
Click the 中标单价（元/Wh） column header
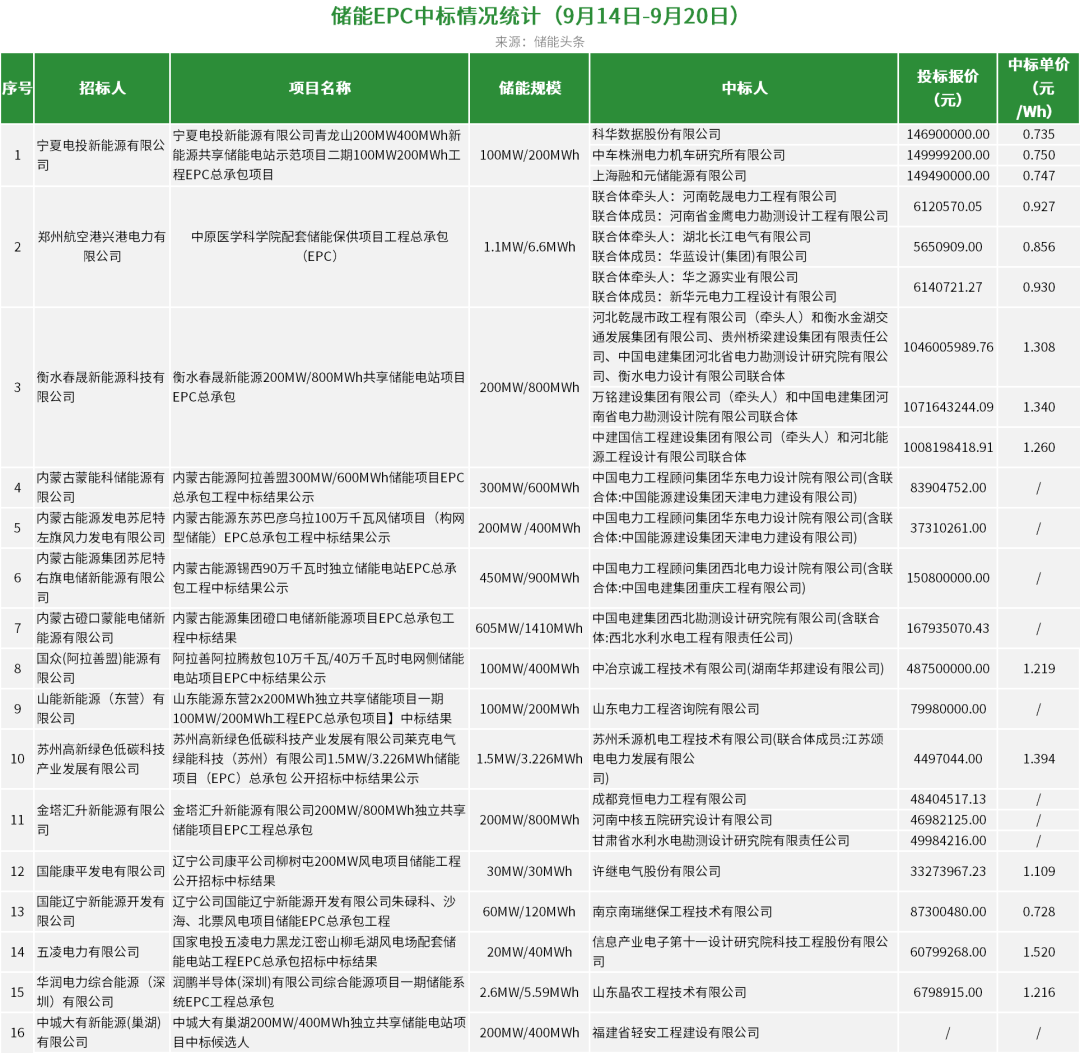click(x=1038, y=88)
